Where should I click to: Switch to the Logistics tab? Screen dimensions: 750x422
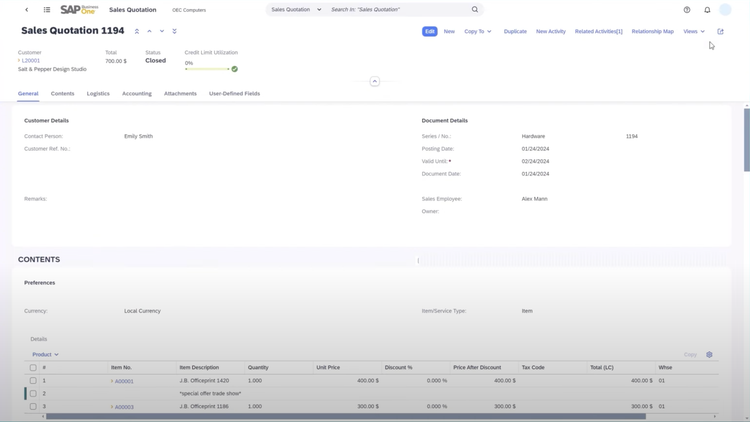click(x=98, y=94)
